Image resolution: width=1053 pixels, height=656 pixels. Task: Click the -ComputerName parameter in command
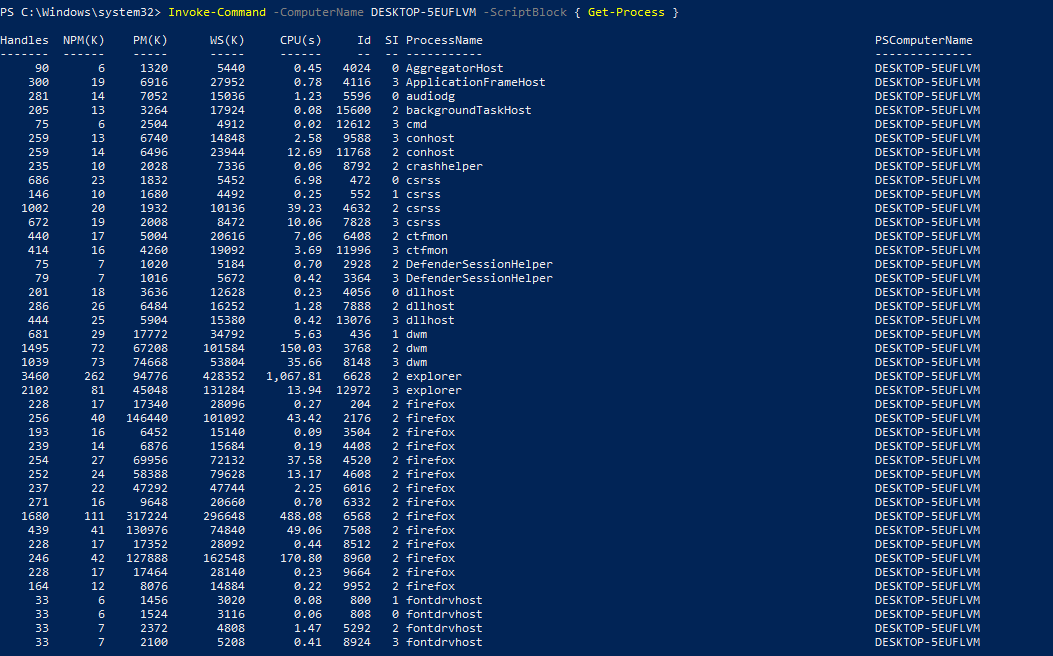(x=318, y=12)
